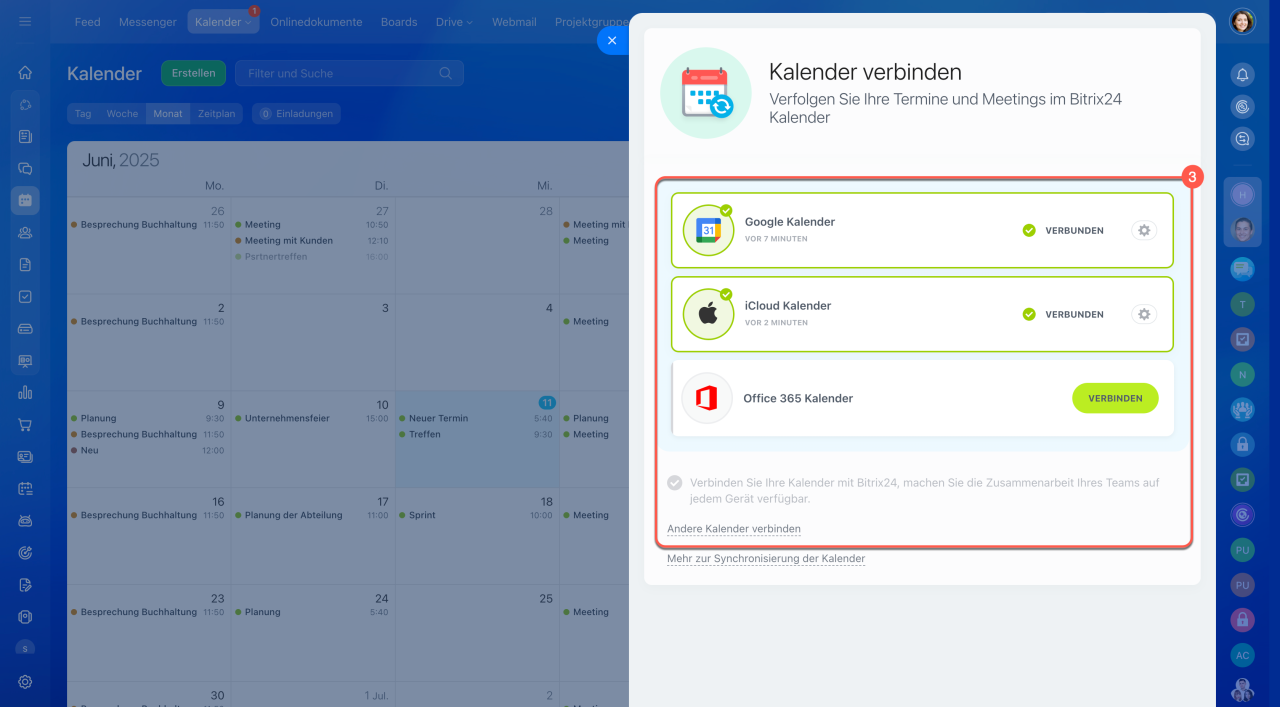Open Planung der Abteilung event
The width and height of the screenshot is (1280, 707).
coord(312,515)
